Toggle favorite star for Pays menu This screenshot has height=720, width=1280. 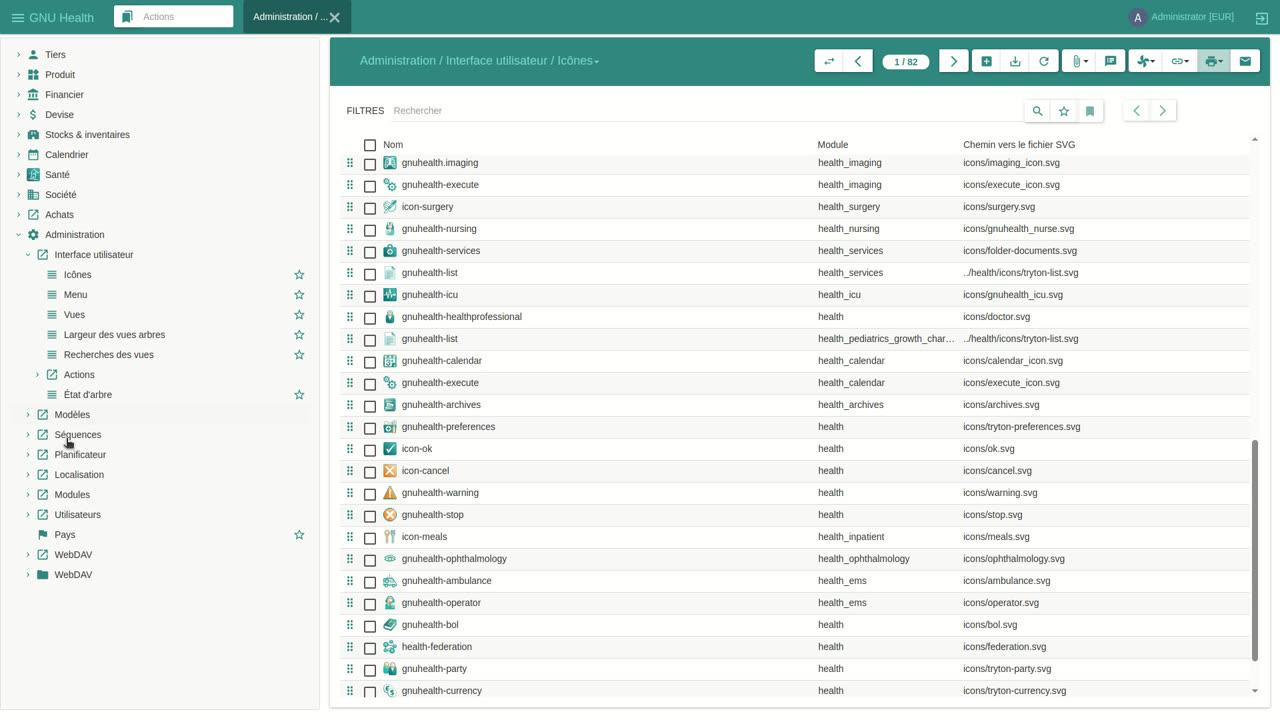(x=299, y=535)
